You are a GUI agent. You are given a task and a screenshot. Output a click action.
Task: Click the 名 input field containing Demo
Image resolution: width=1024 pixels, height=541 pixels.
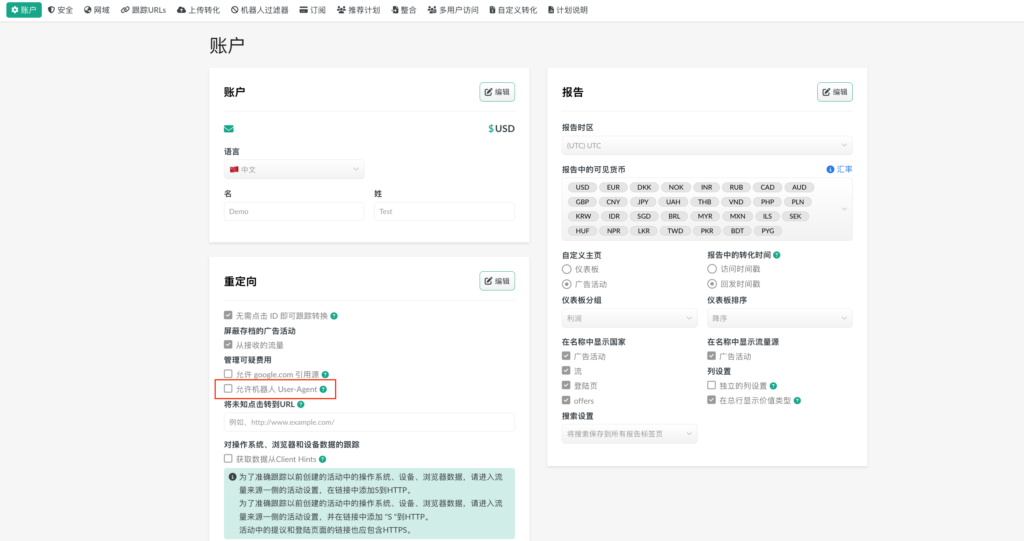point(294,212)
